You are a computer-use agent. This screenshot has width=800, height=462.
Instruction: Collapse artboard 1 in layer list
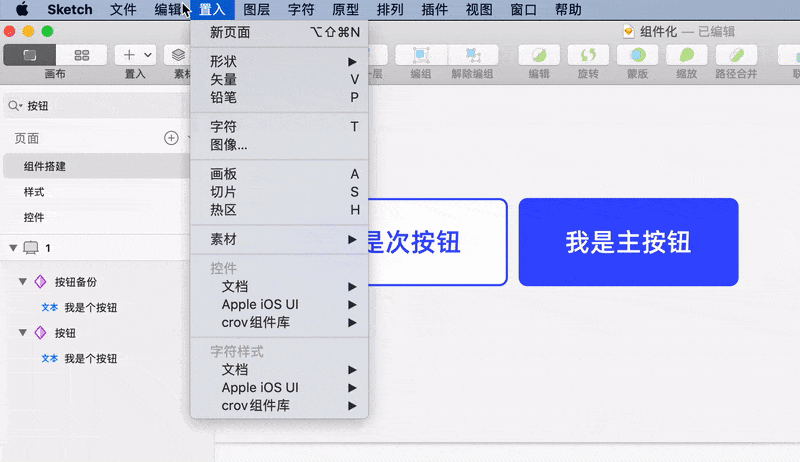(13, 248)
